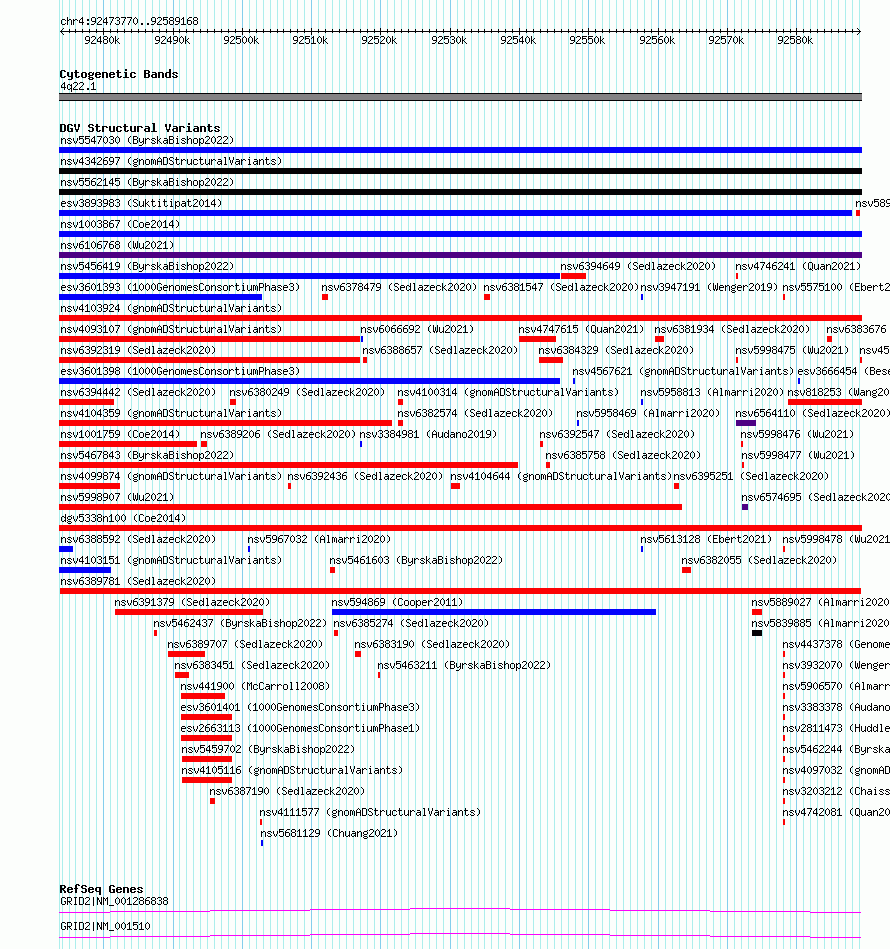Open variant nsv5547030 (ByrskaBishop2022) label
890x949 pixels.
[147, 140]
